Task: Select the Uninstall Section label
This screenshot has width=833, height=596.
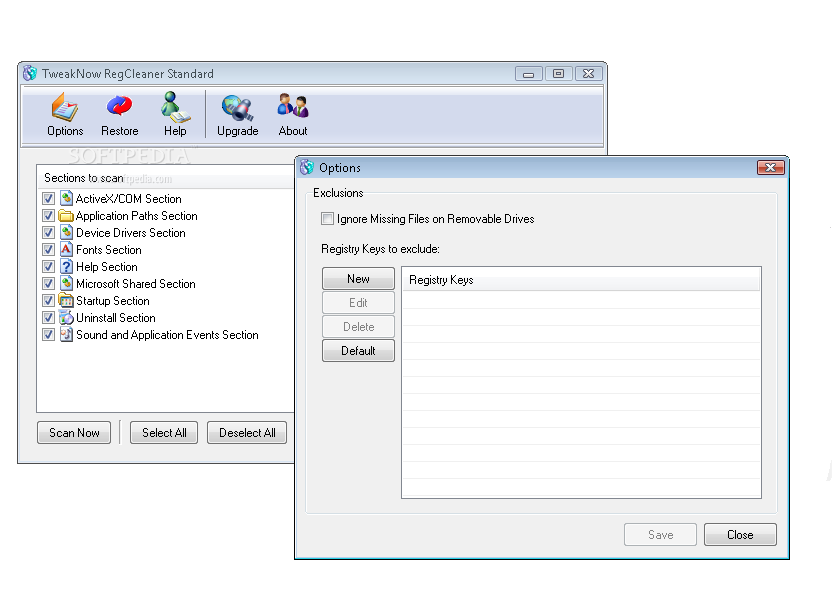Action: click(x=116, y=318)
